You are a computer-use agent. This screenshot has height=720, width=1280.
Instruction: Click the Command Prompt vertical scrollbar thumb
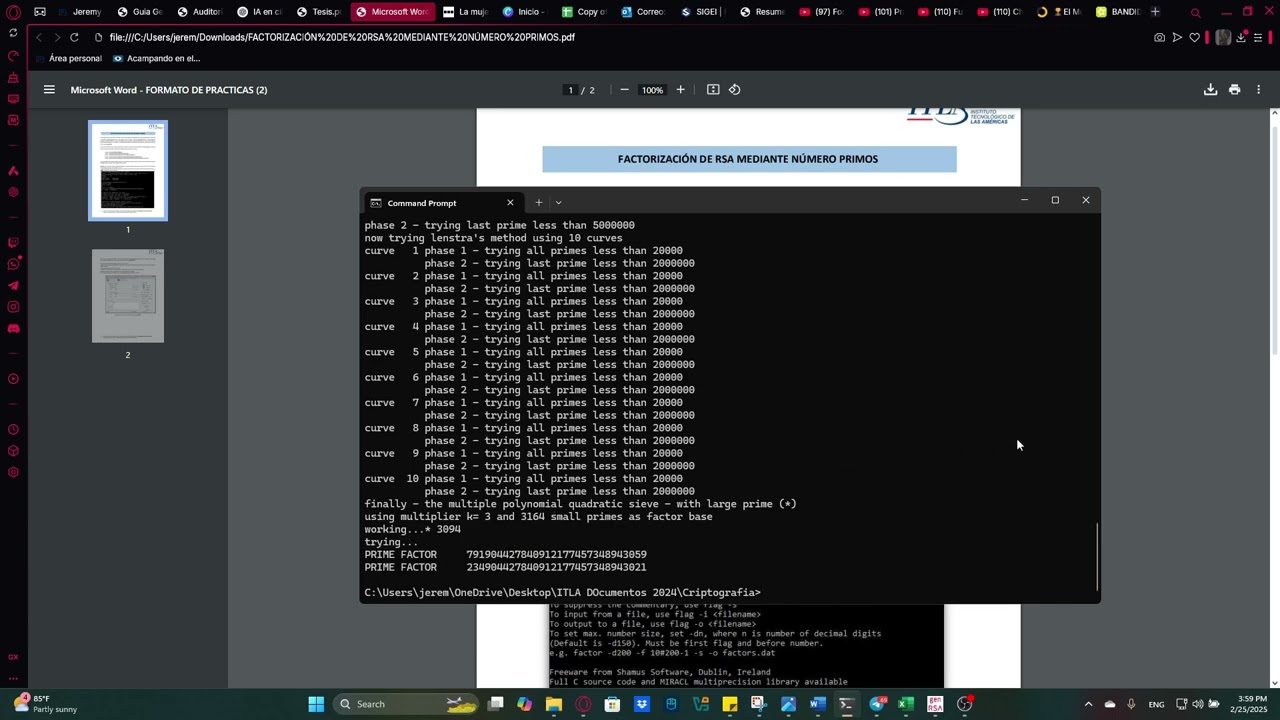tap(1097, 556)
